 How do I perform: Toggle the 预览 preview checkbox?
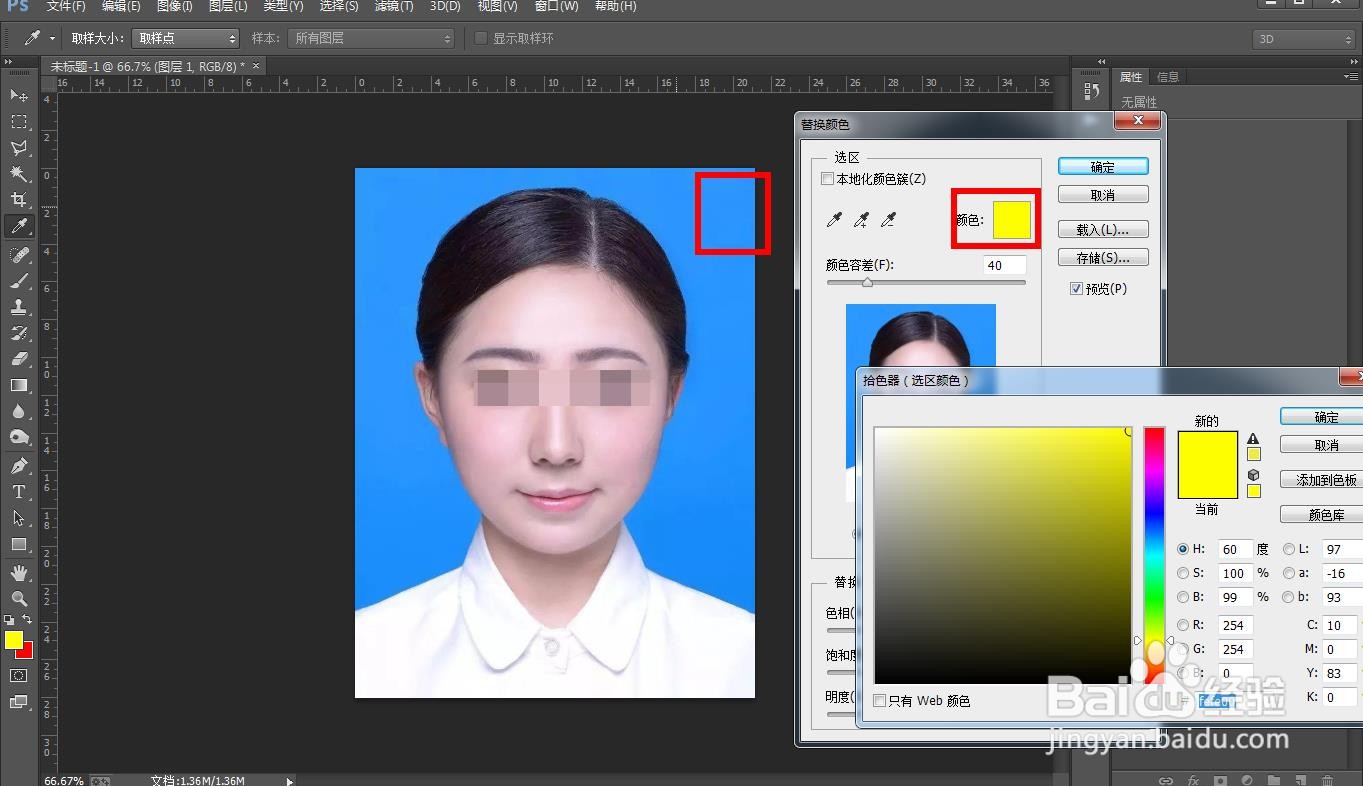[x=1076, y=289]
